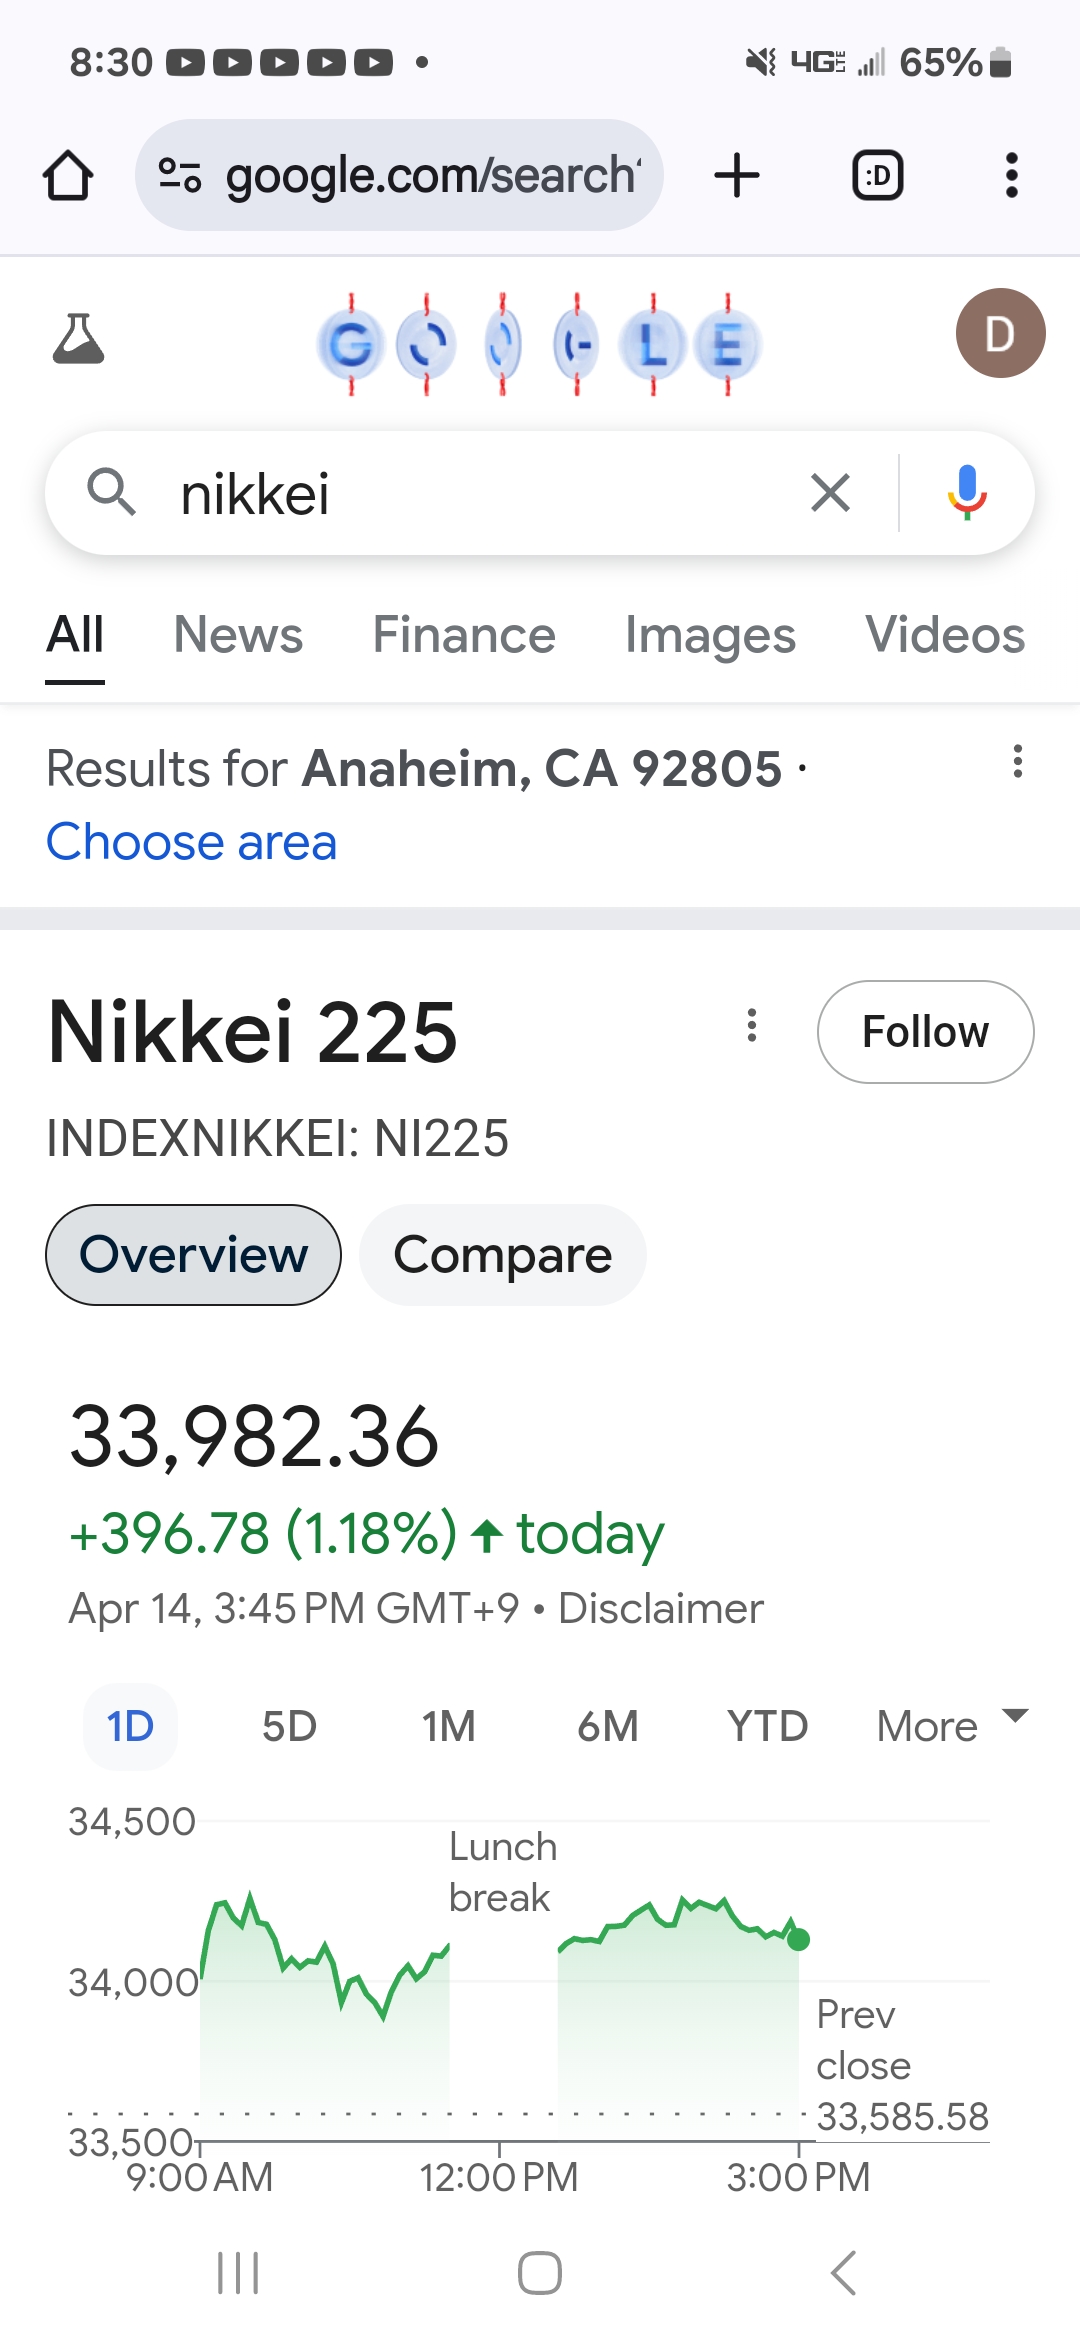Switch to the News tab
Screen dimensions: 1080x2340
tap(238, 635)
